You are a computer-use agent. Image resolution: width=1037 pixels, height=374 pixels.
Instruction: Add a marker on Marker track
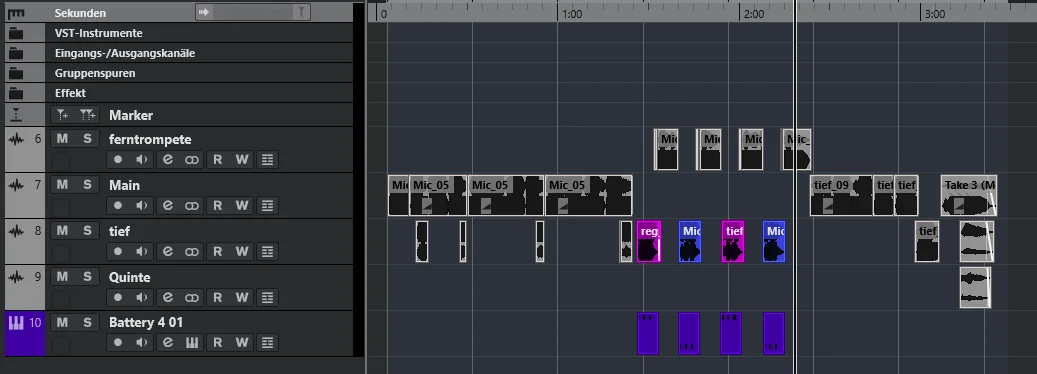point(62,115)
